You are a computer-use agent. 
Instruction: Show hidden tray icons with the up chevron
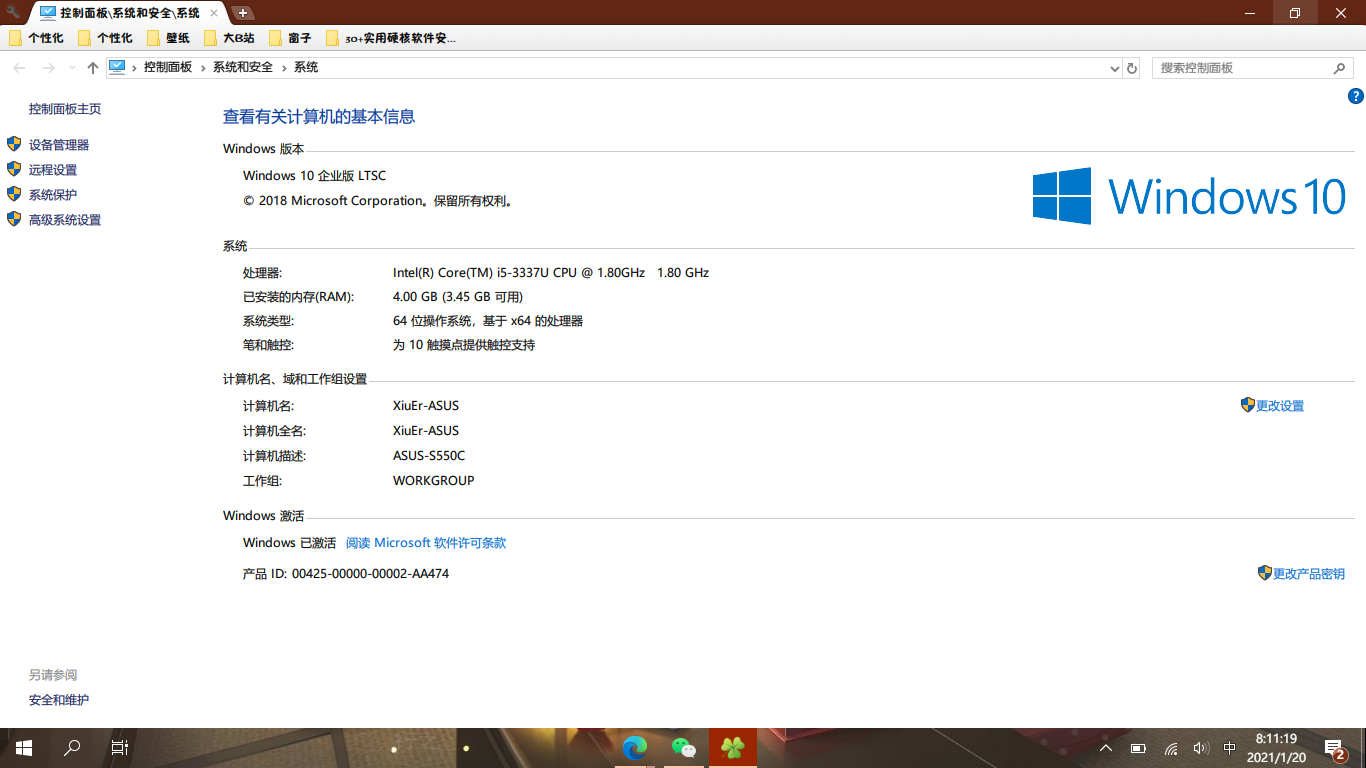click(1105, 748)
